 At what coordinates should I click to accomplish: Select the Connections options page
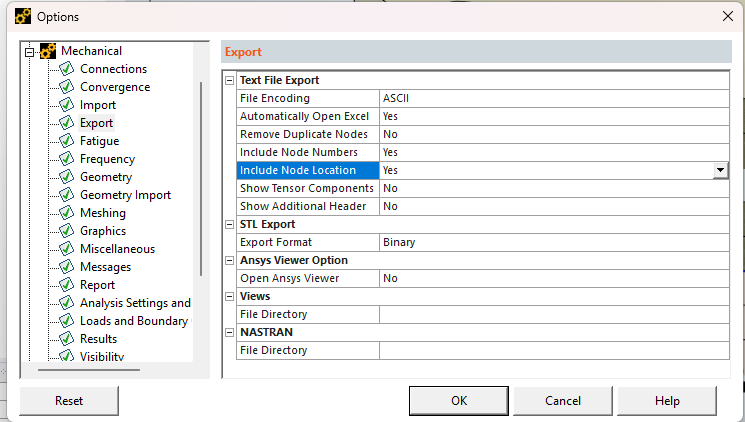[114, 69]
